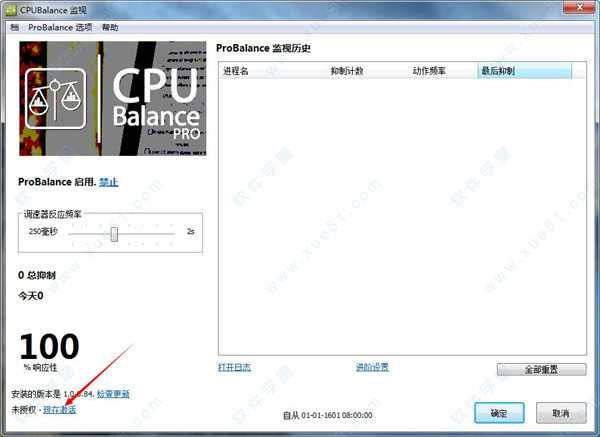Open the 帮助 menu

coord(110,27)
